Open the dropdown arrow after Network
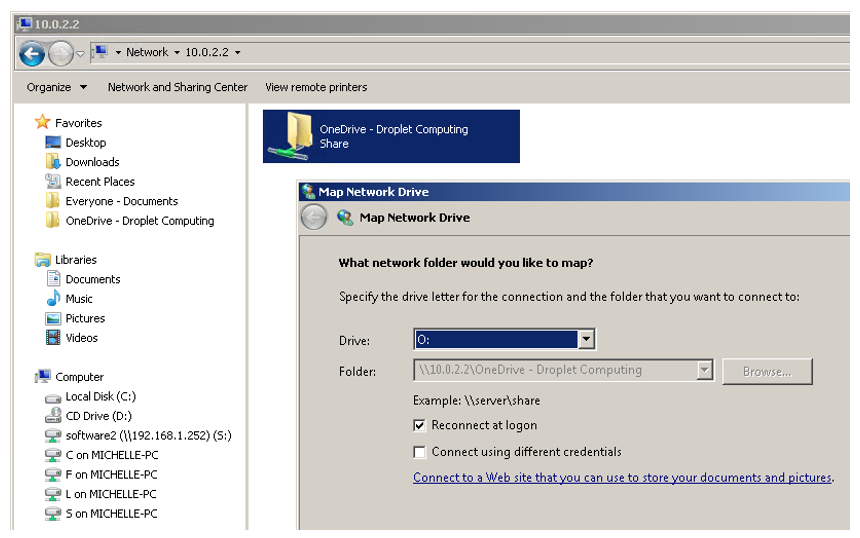Screen dimensions: 860x538 tap(177, 53)
